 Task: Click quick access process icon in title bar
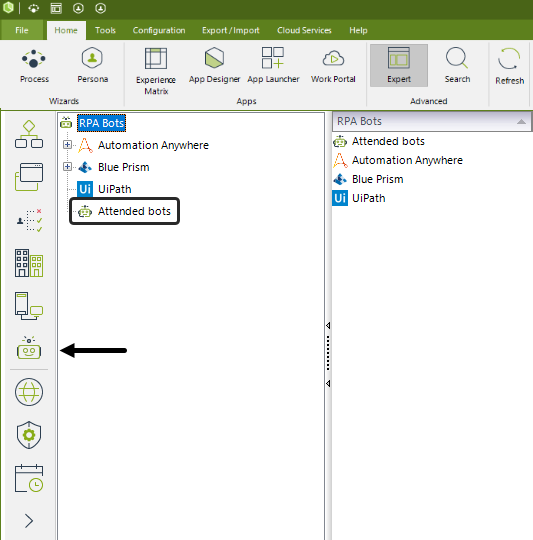[33, 8]
